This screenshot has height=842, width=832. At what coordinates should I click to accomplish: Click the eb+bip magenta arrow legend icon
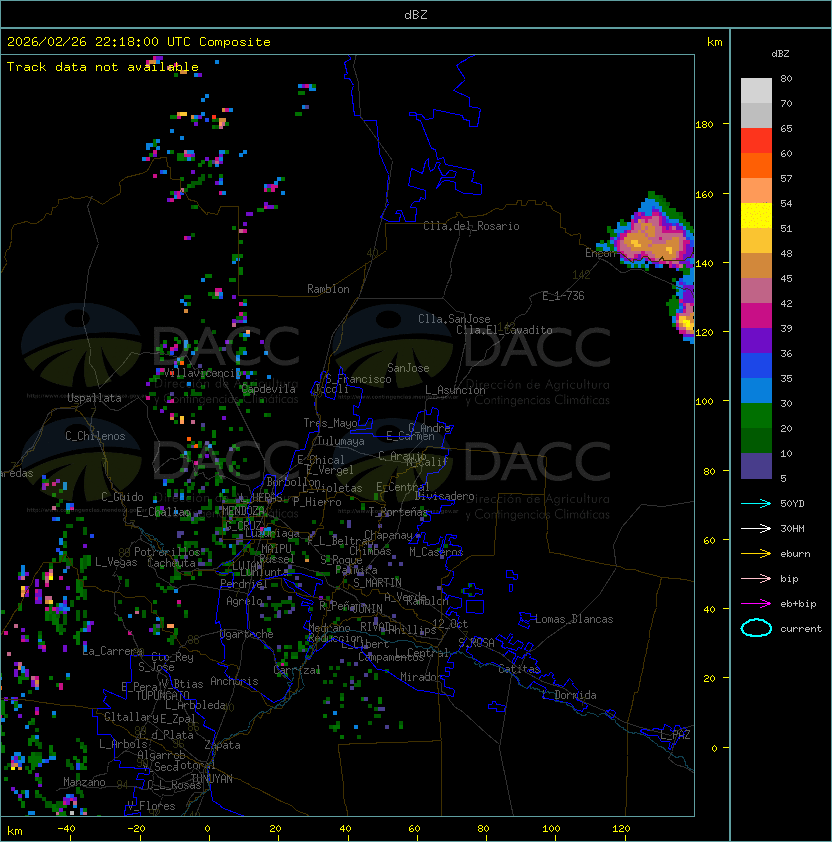point(756,604)
